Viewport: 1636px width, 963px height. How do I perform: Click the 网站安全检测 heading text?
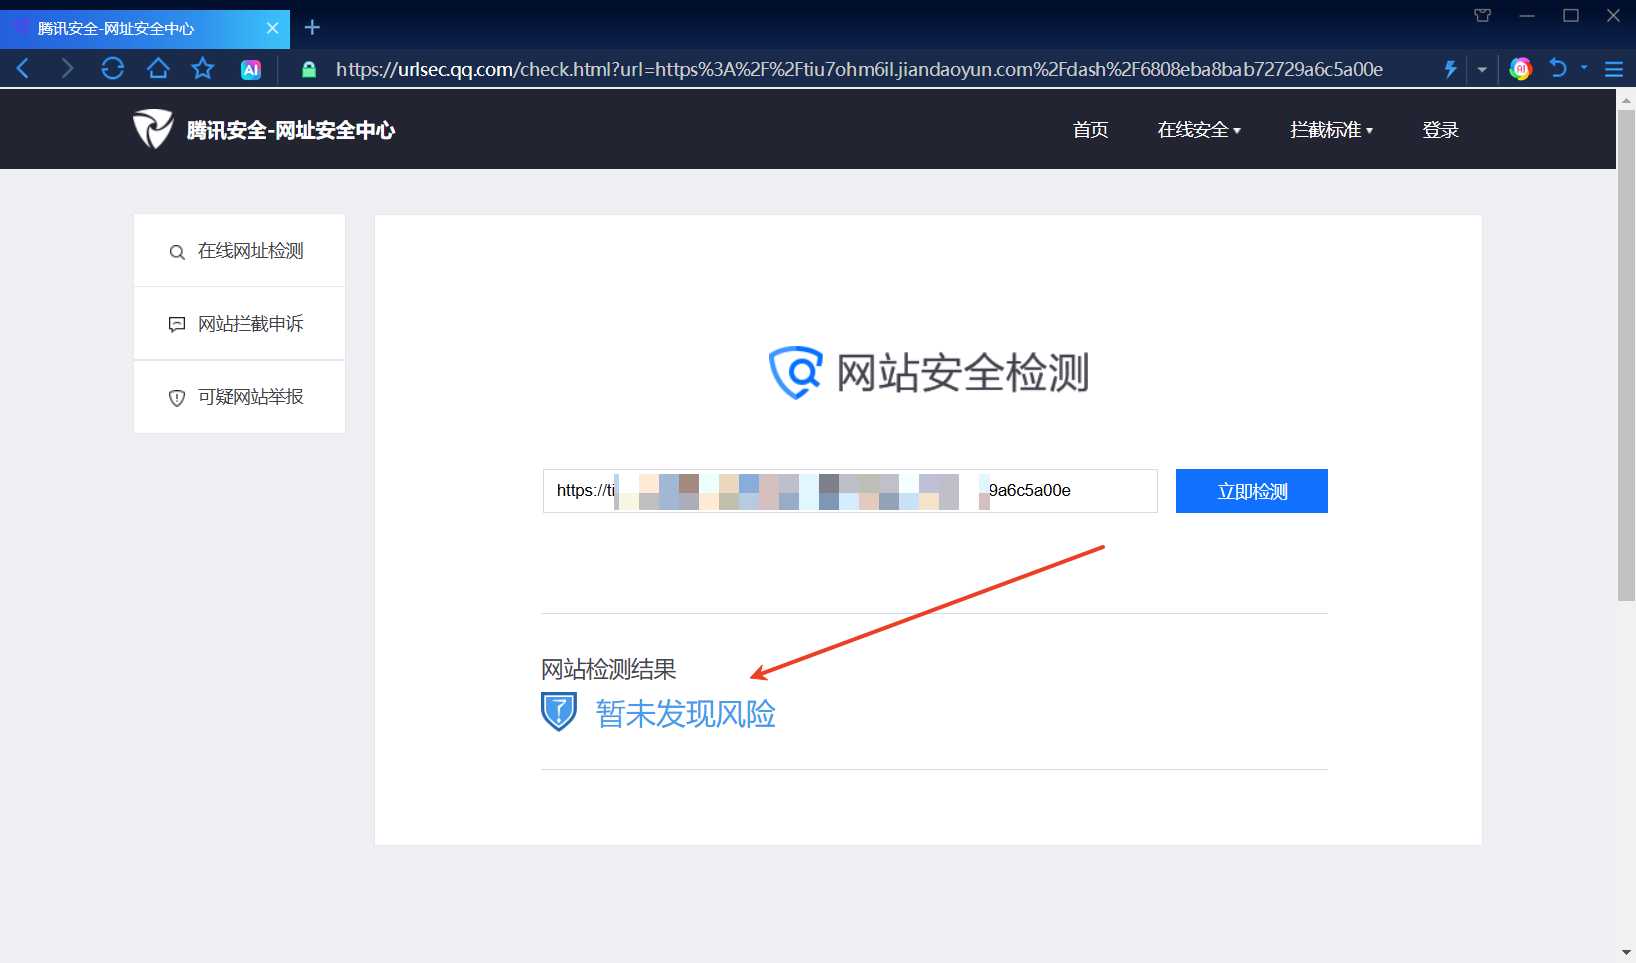point(963,373)
